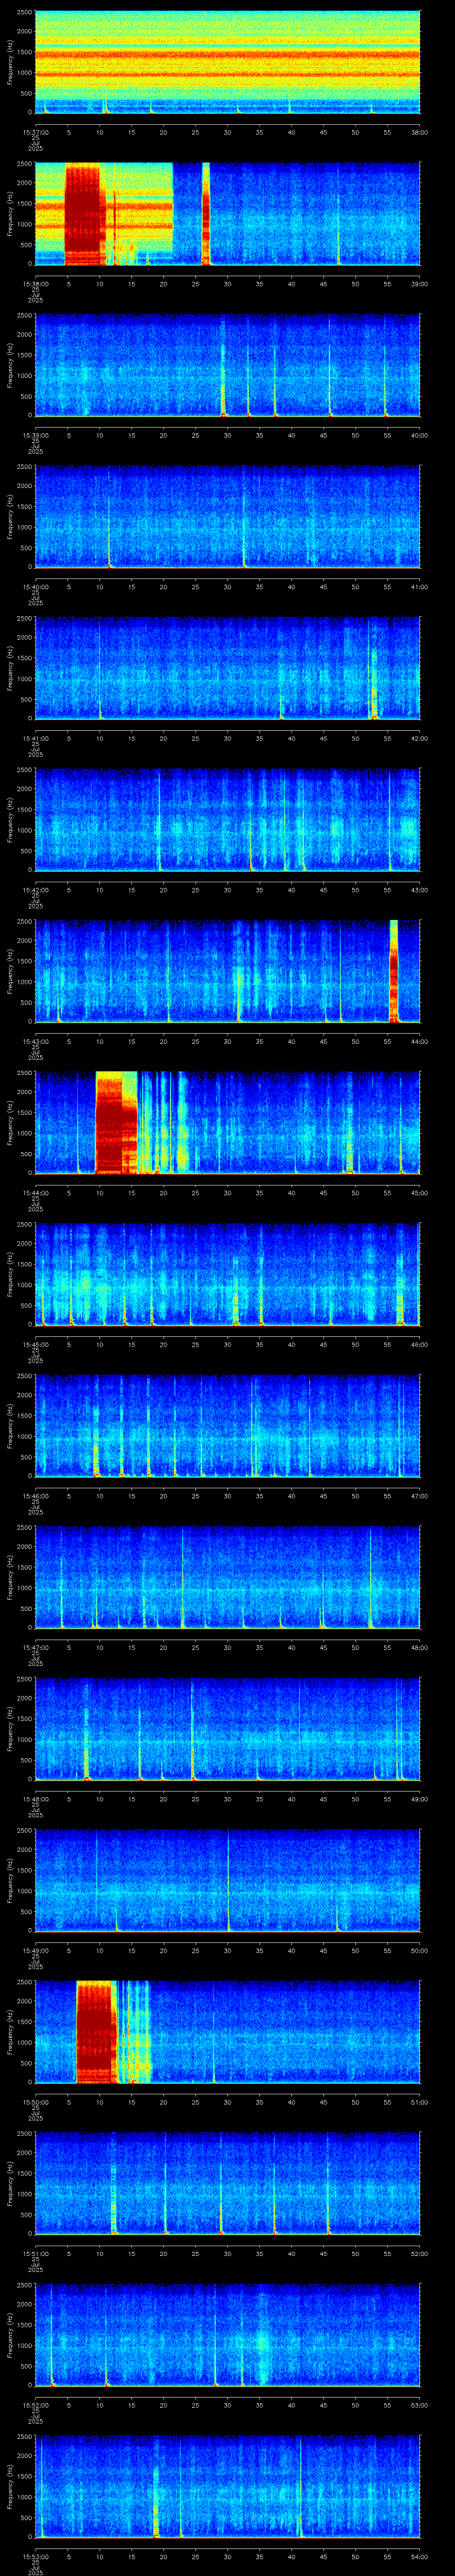Click the '15:48:00' time label
This screenshot has width=455, height=2576.
coord(35,1799)
